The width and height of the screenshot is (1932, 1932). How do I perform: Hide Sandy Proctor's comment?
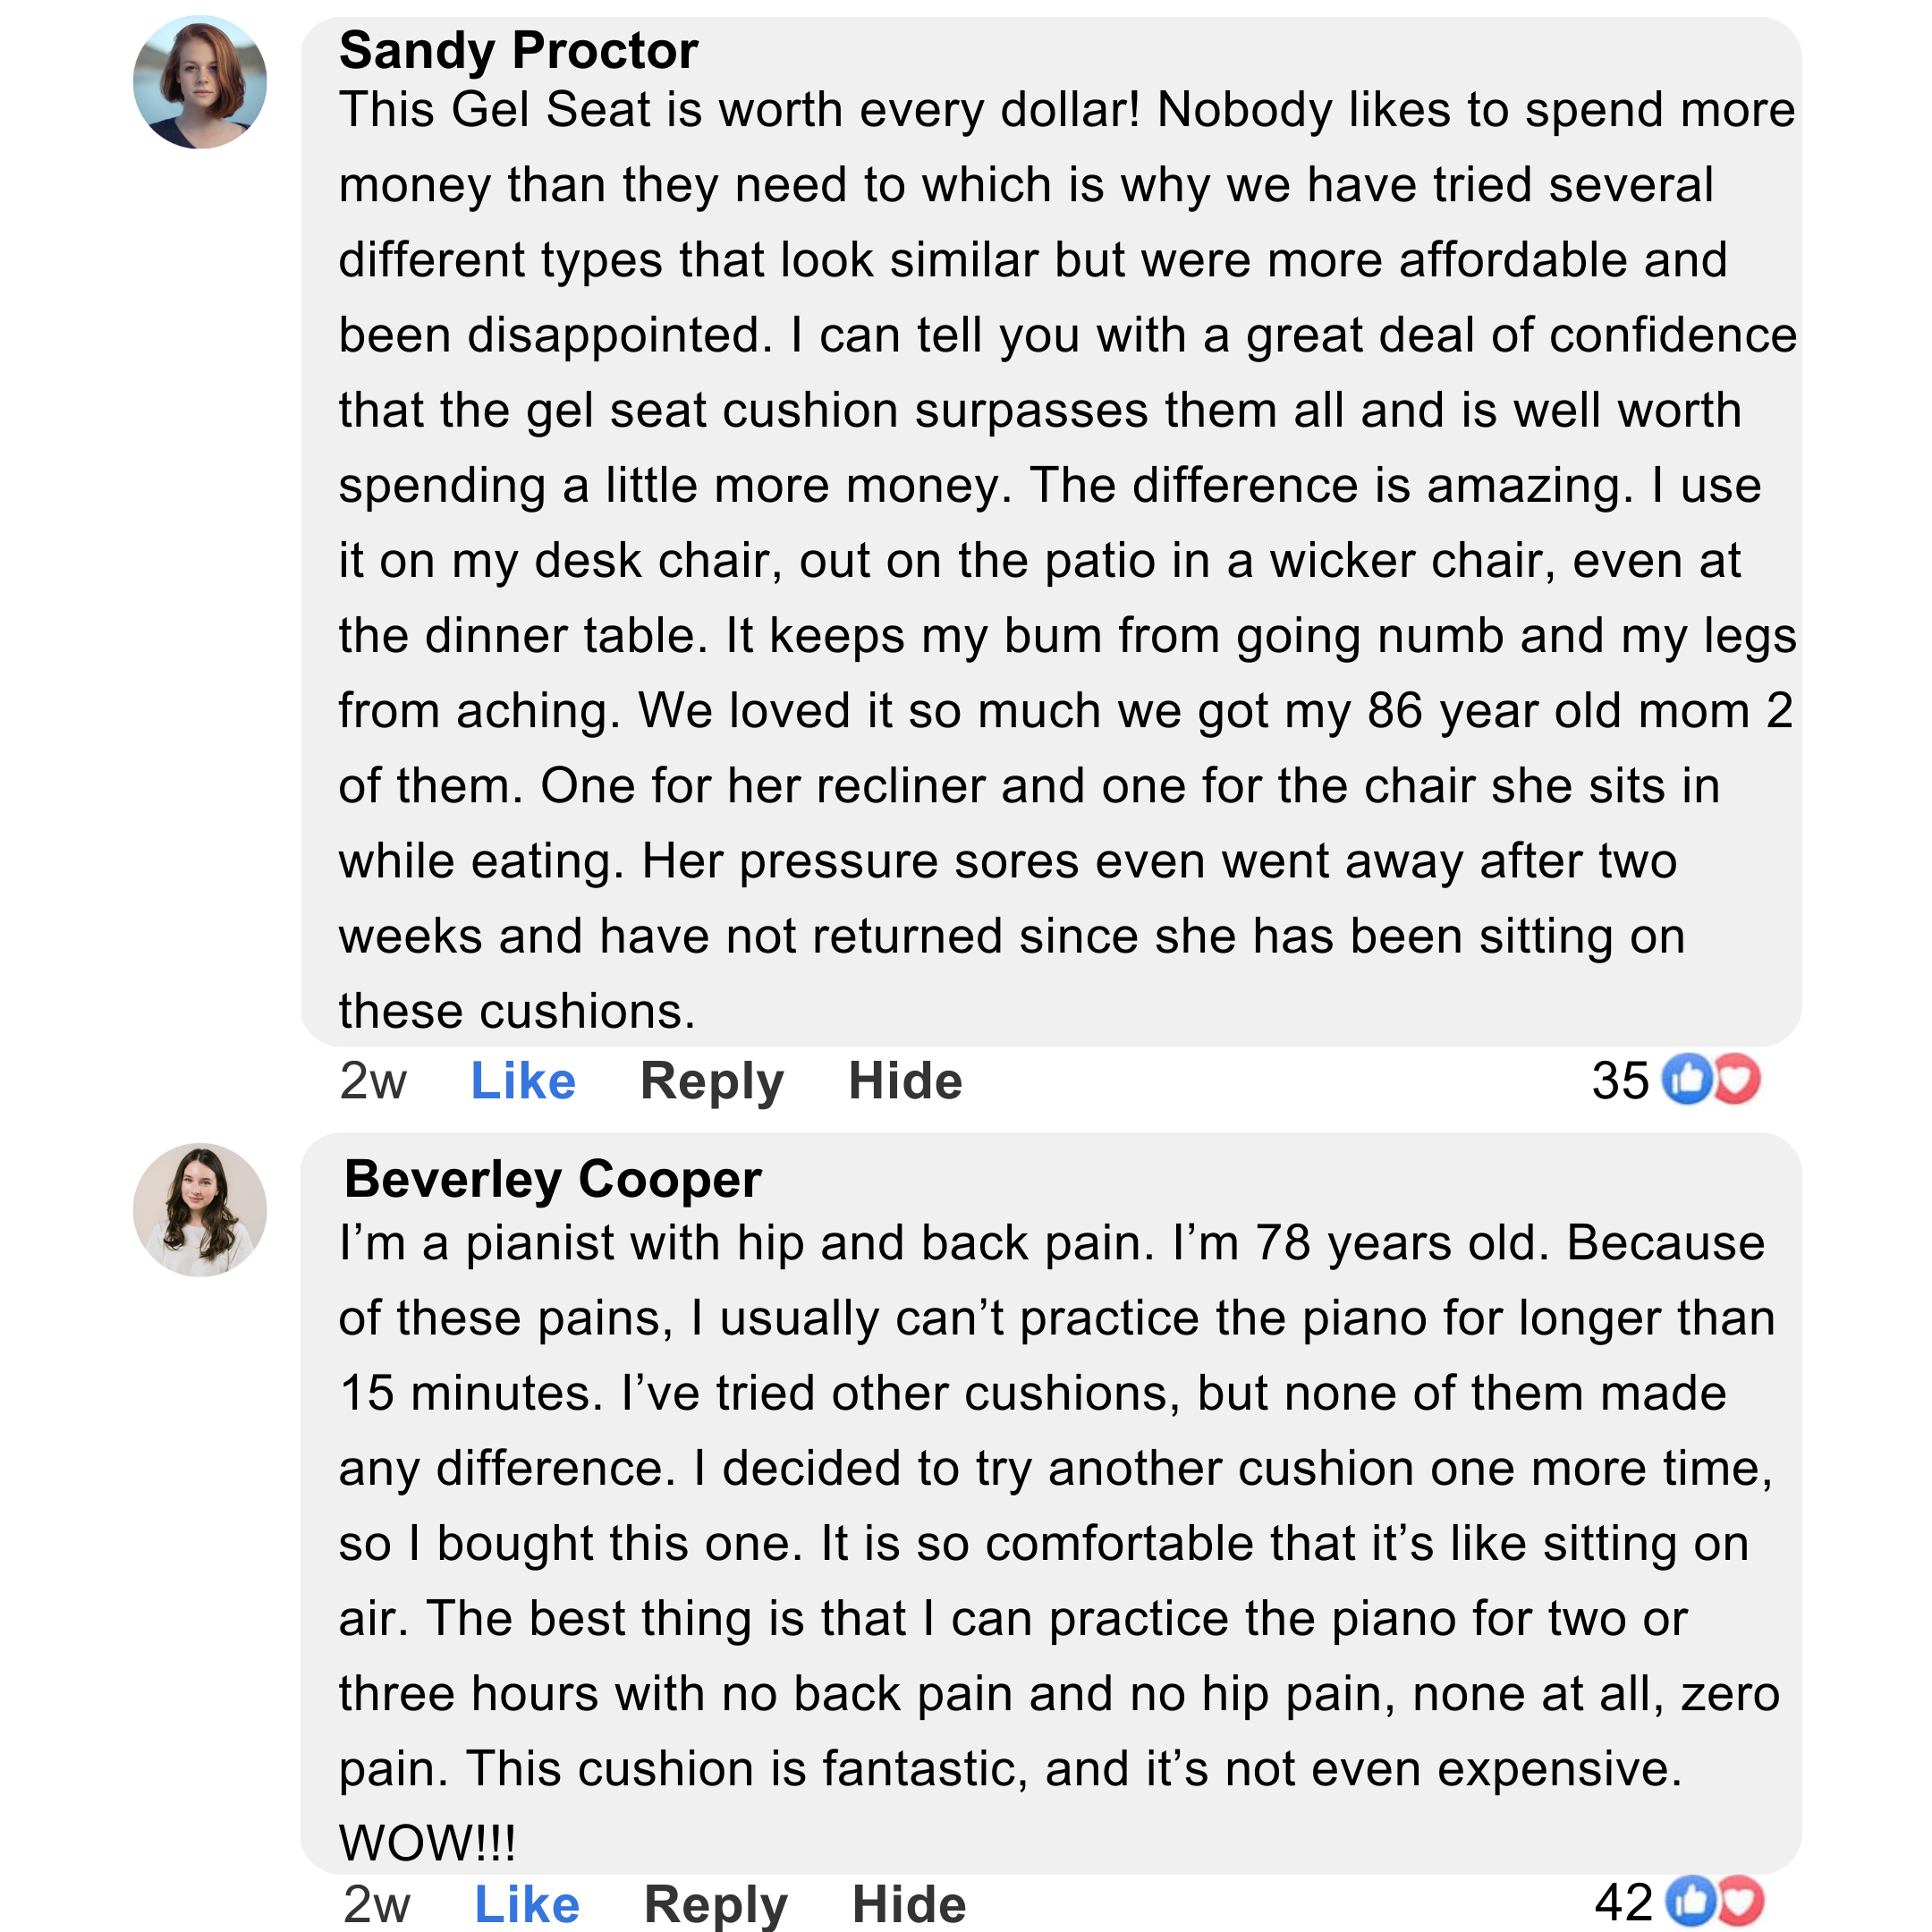[x=905, y=1081]
